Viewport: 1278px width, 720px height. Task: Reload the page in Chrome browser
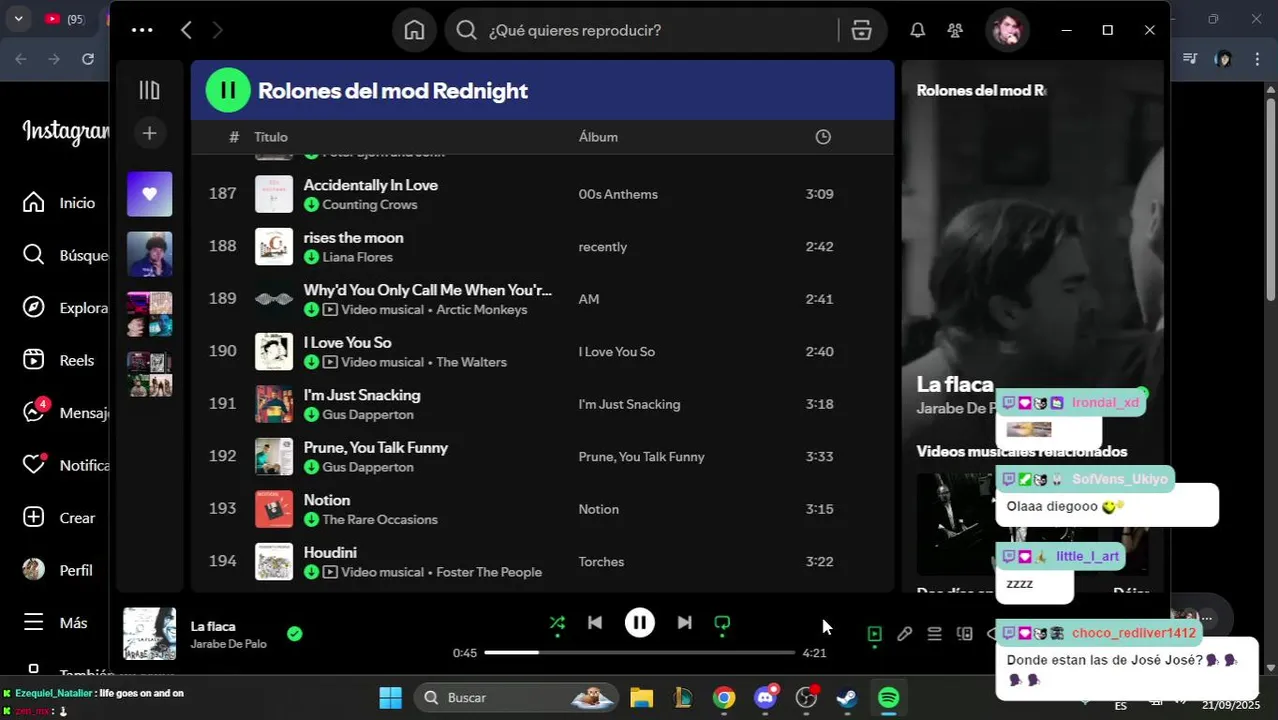click(88, 59)
